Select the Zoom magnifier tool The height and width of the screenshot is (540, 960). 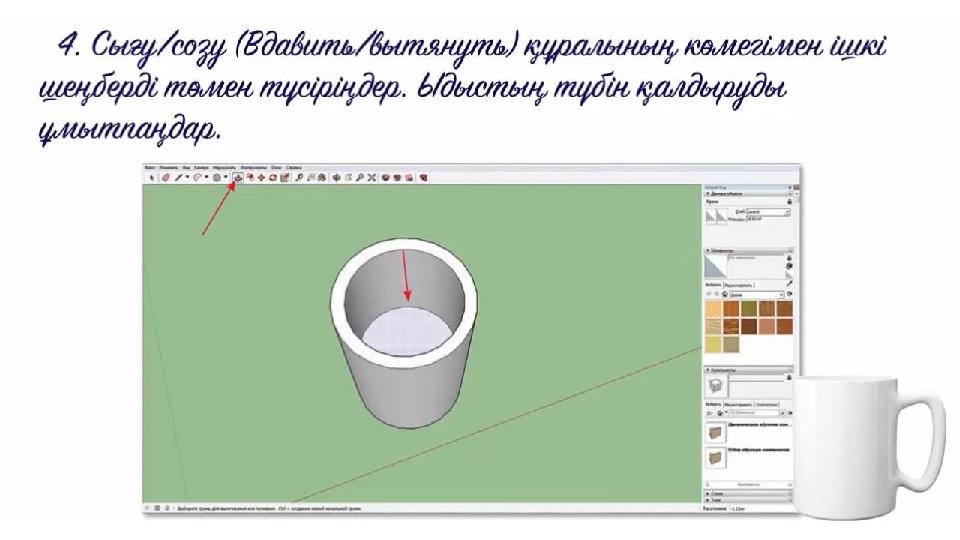[360, 178]
